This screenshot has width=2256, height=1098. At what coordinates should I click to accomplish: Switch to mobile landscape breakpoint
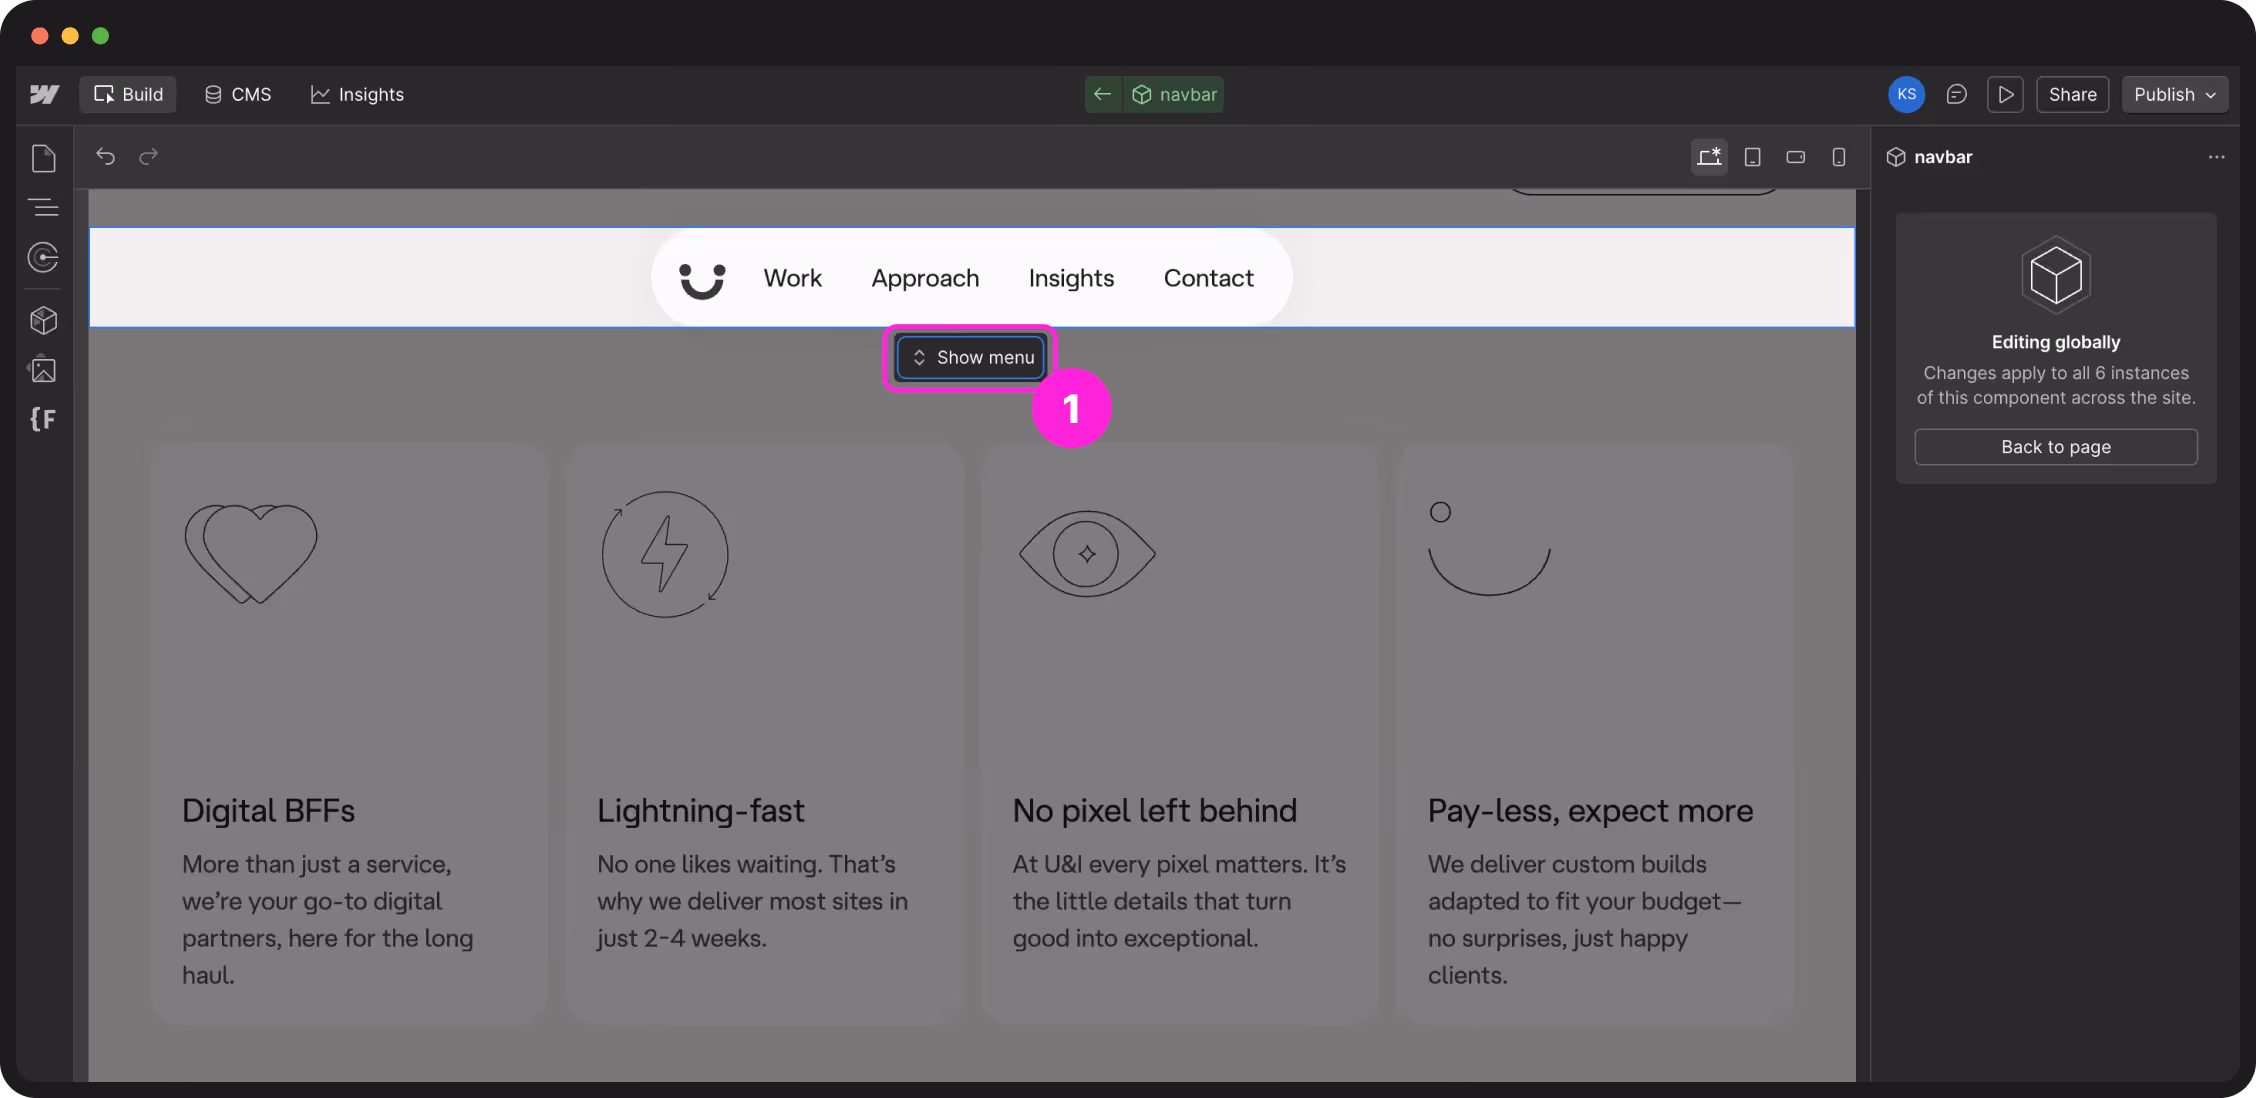[1795, 157]
